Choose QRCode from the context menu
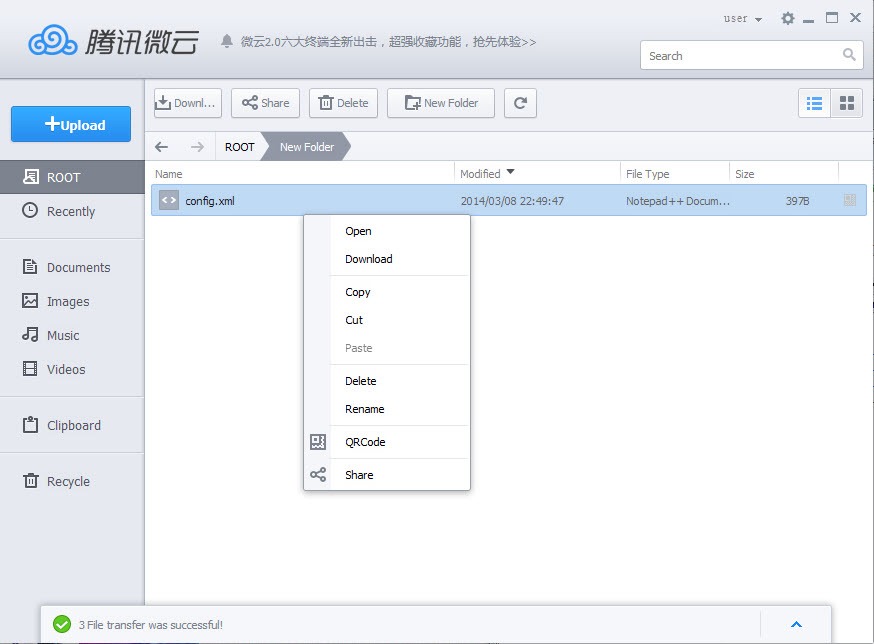Viewport: 874px width, 644px height. coord(387,442)
